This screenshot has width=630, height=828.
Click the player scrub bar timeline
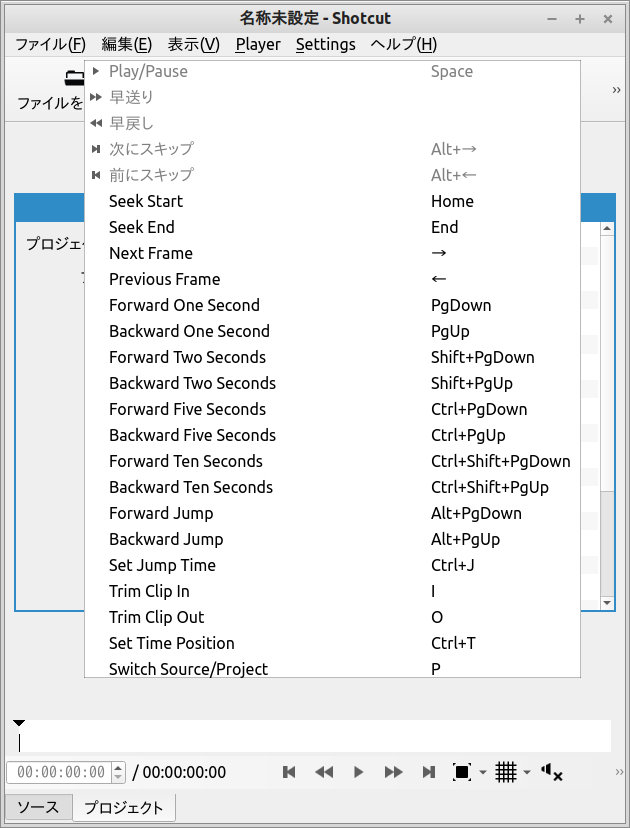(x=314, y=737)
